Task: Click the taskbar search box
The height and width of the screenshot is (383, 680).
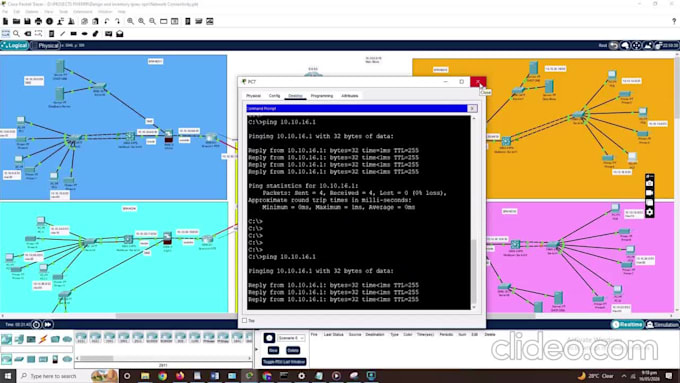Action: [x=67, y=376]
